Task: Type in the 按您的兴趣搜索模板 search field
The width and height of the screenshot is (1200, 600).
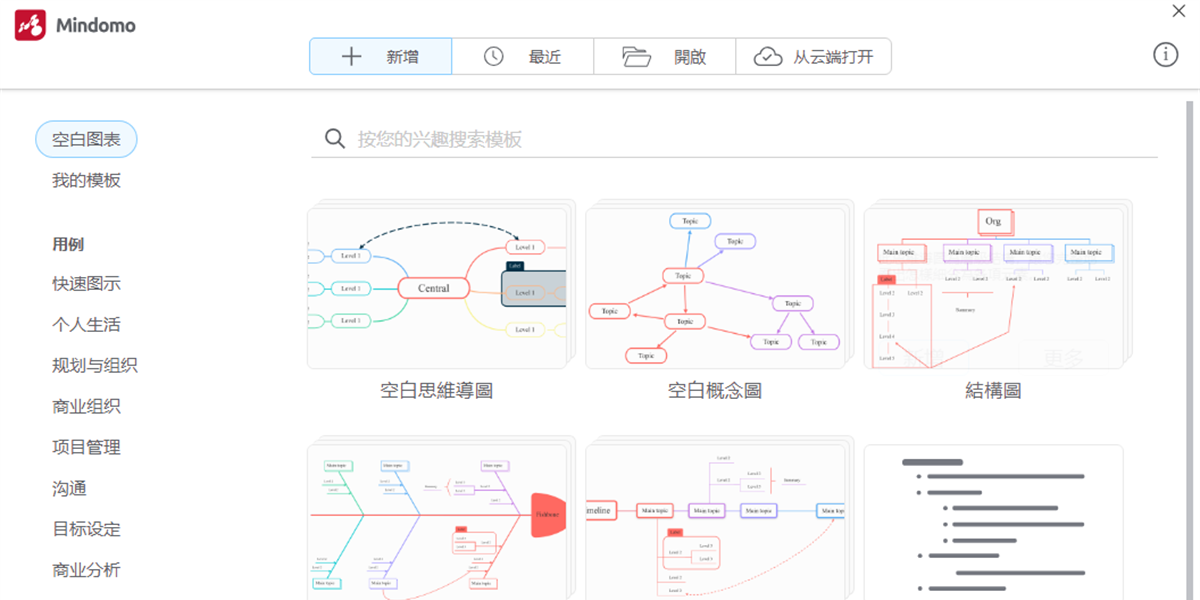Action: coord(750,139)
